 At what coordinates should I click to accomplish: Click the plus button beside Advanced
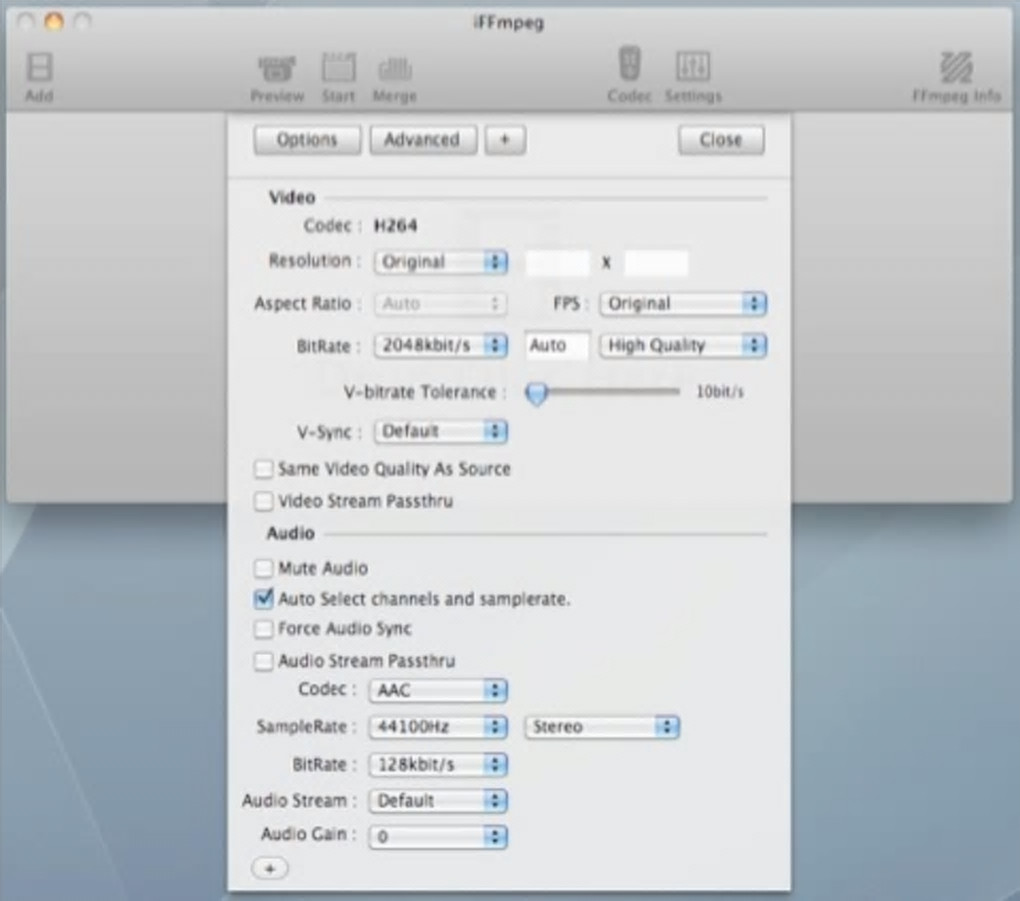pos(505,140)
